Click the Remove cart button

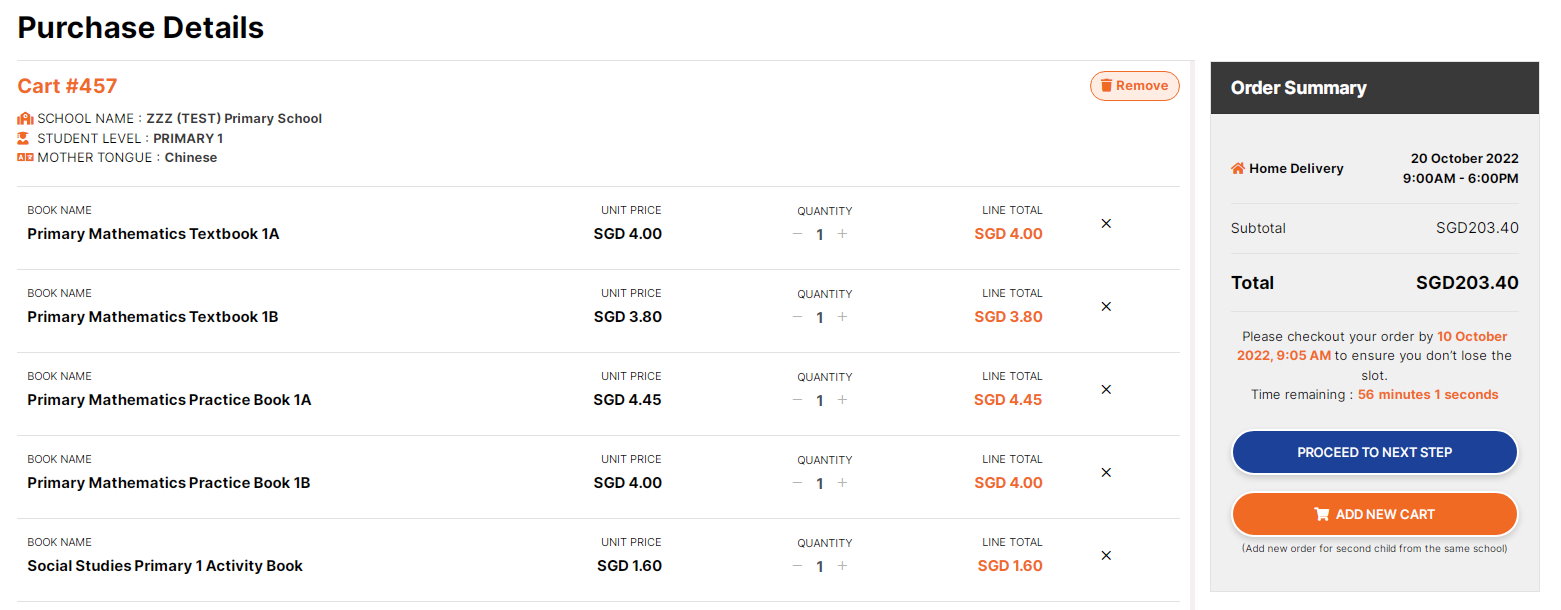(x=1135, y=86)
